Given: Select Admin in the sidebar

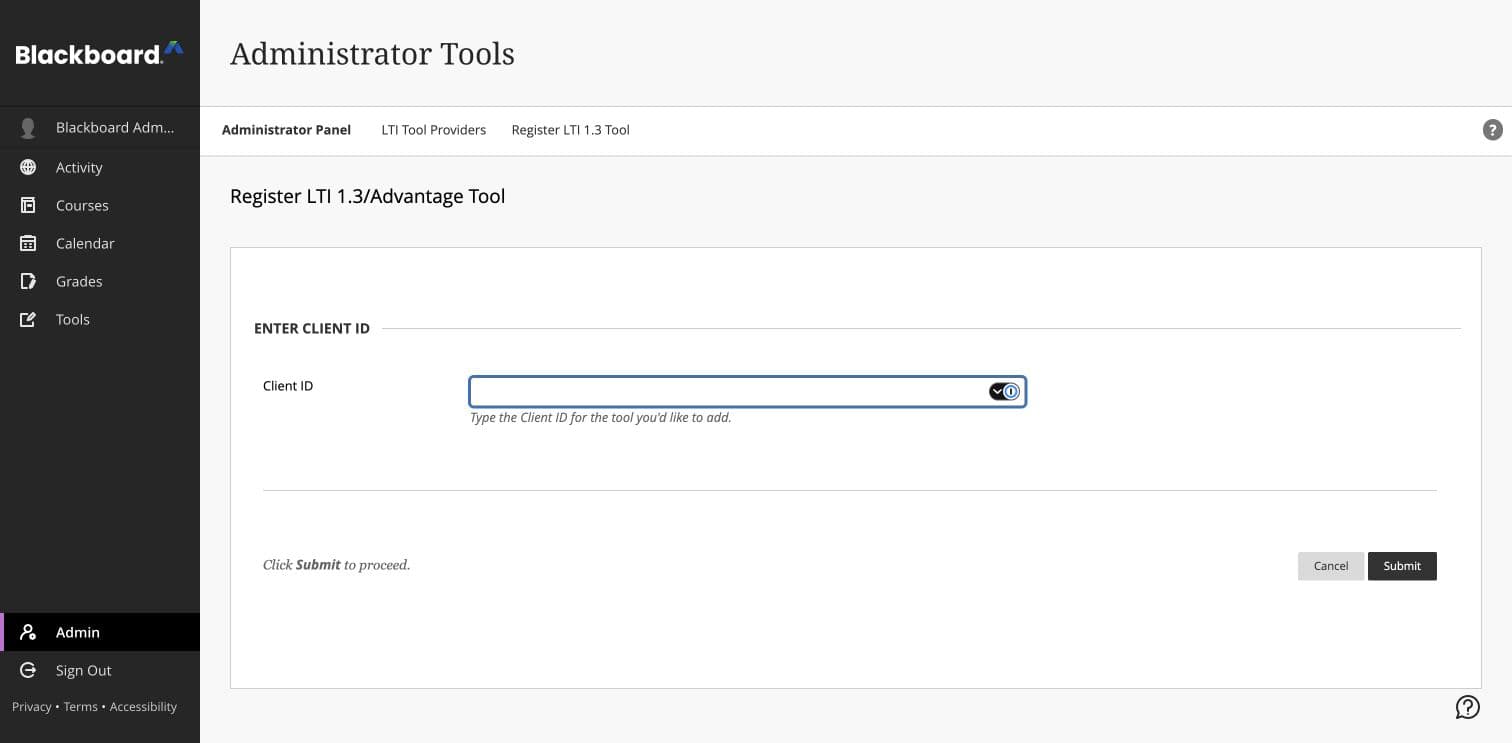Looking at the screenshot, I should click(x=100, y=632).
